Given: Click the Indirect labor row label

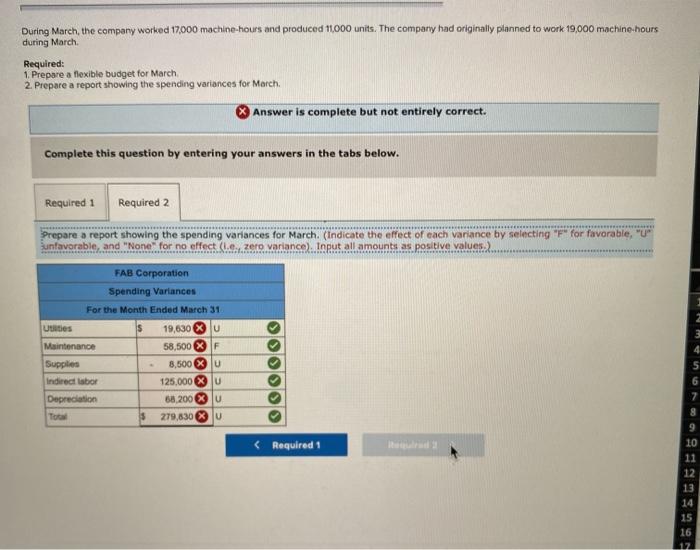Looking at the screenshot, I should (x=72, y=381).
